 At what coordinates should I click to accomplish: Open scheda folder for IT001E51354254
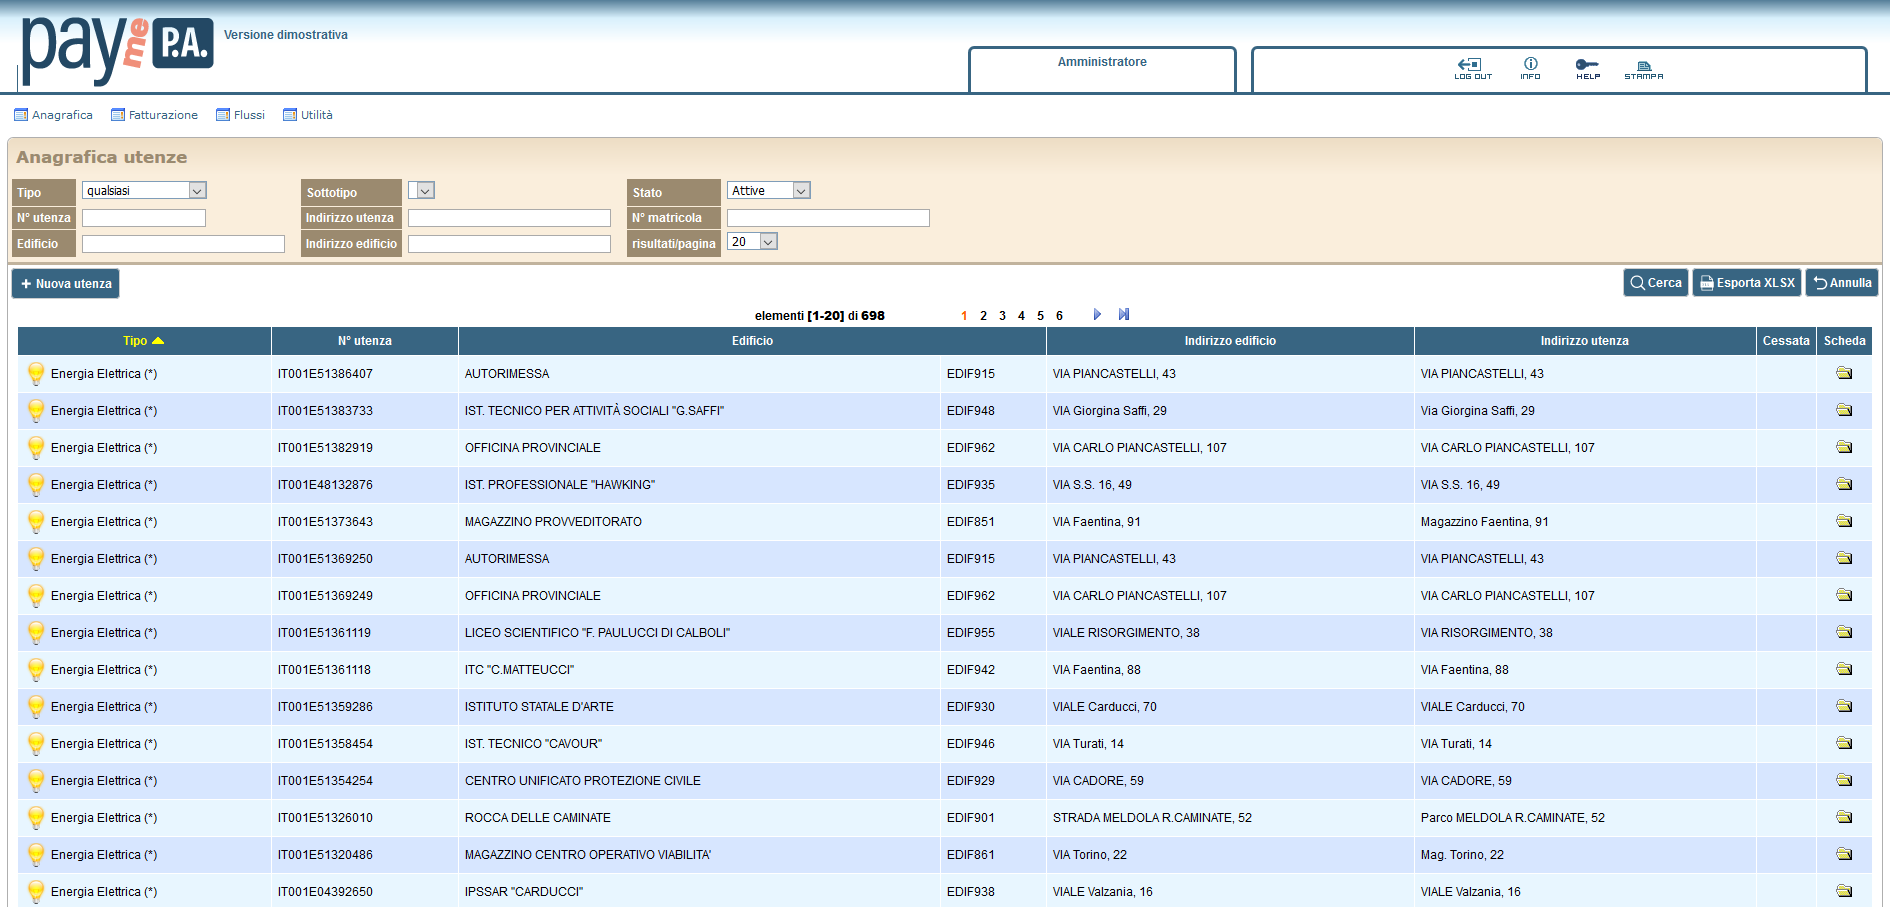click(1844, 780)
